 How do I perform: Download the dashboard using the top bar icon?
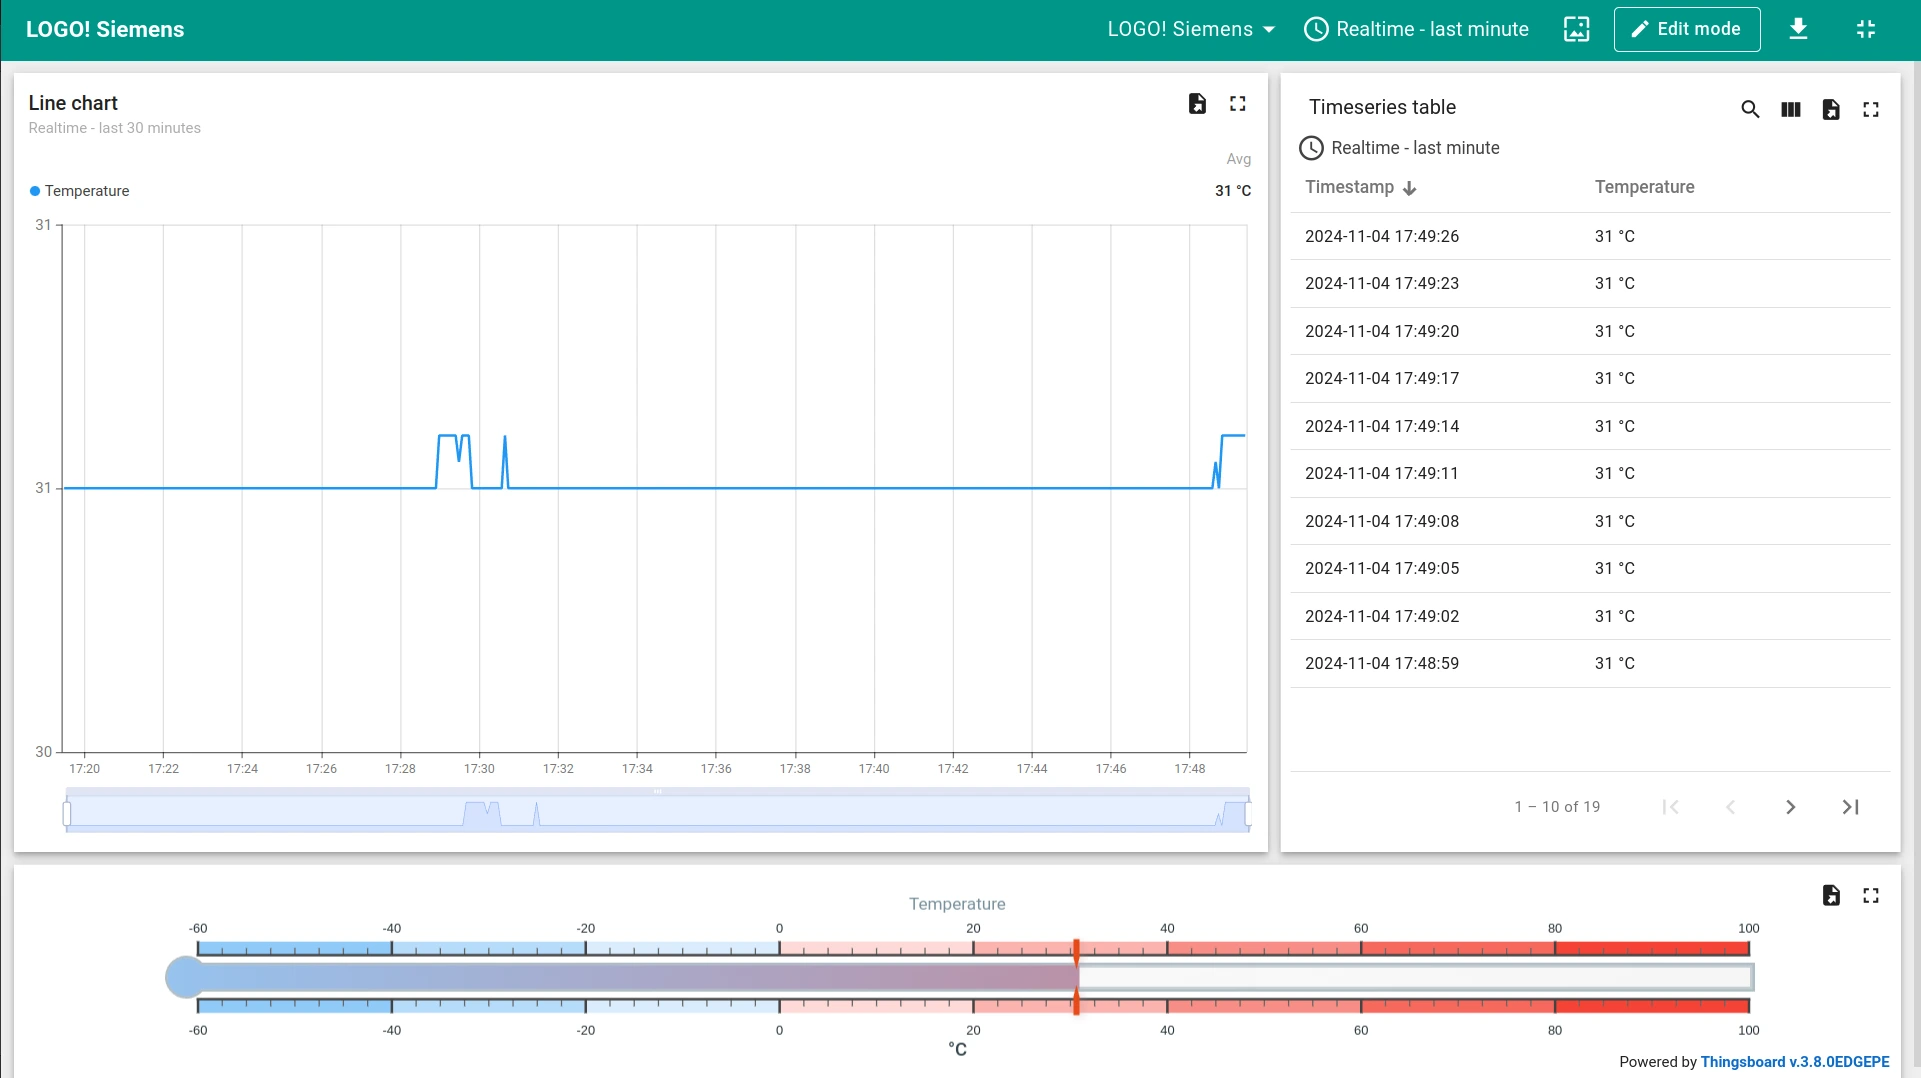1798,29
